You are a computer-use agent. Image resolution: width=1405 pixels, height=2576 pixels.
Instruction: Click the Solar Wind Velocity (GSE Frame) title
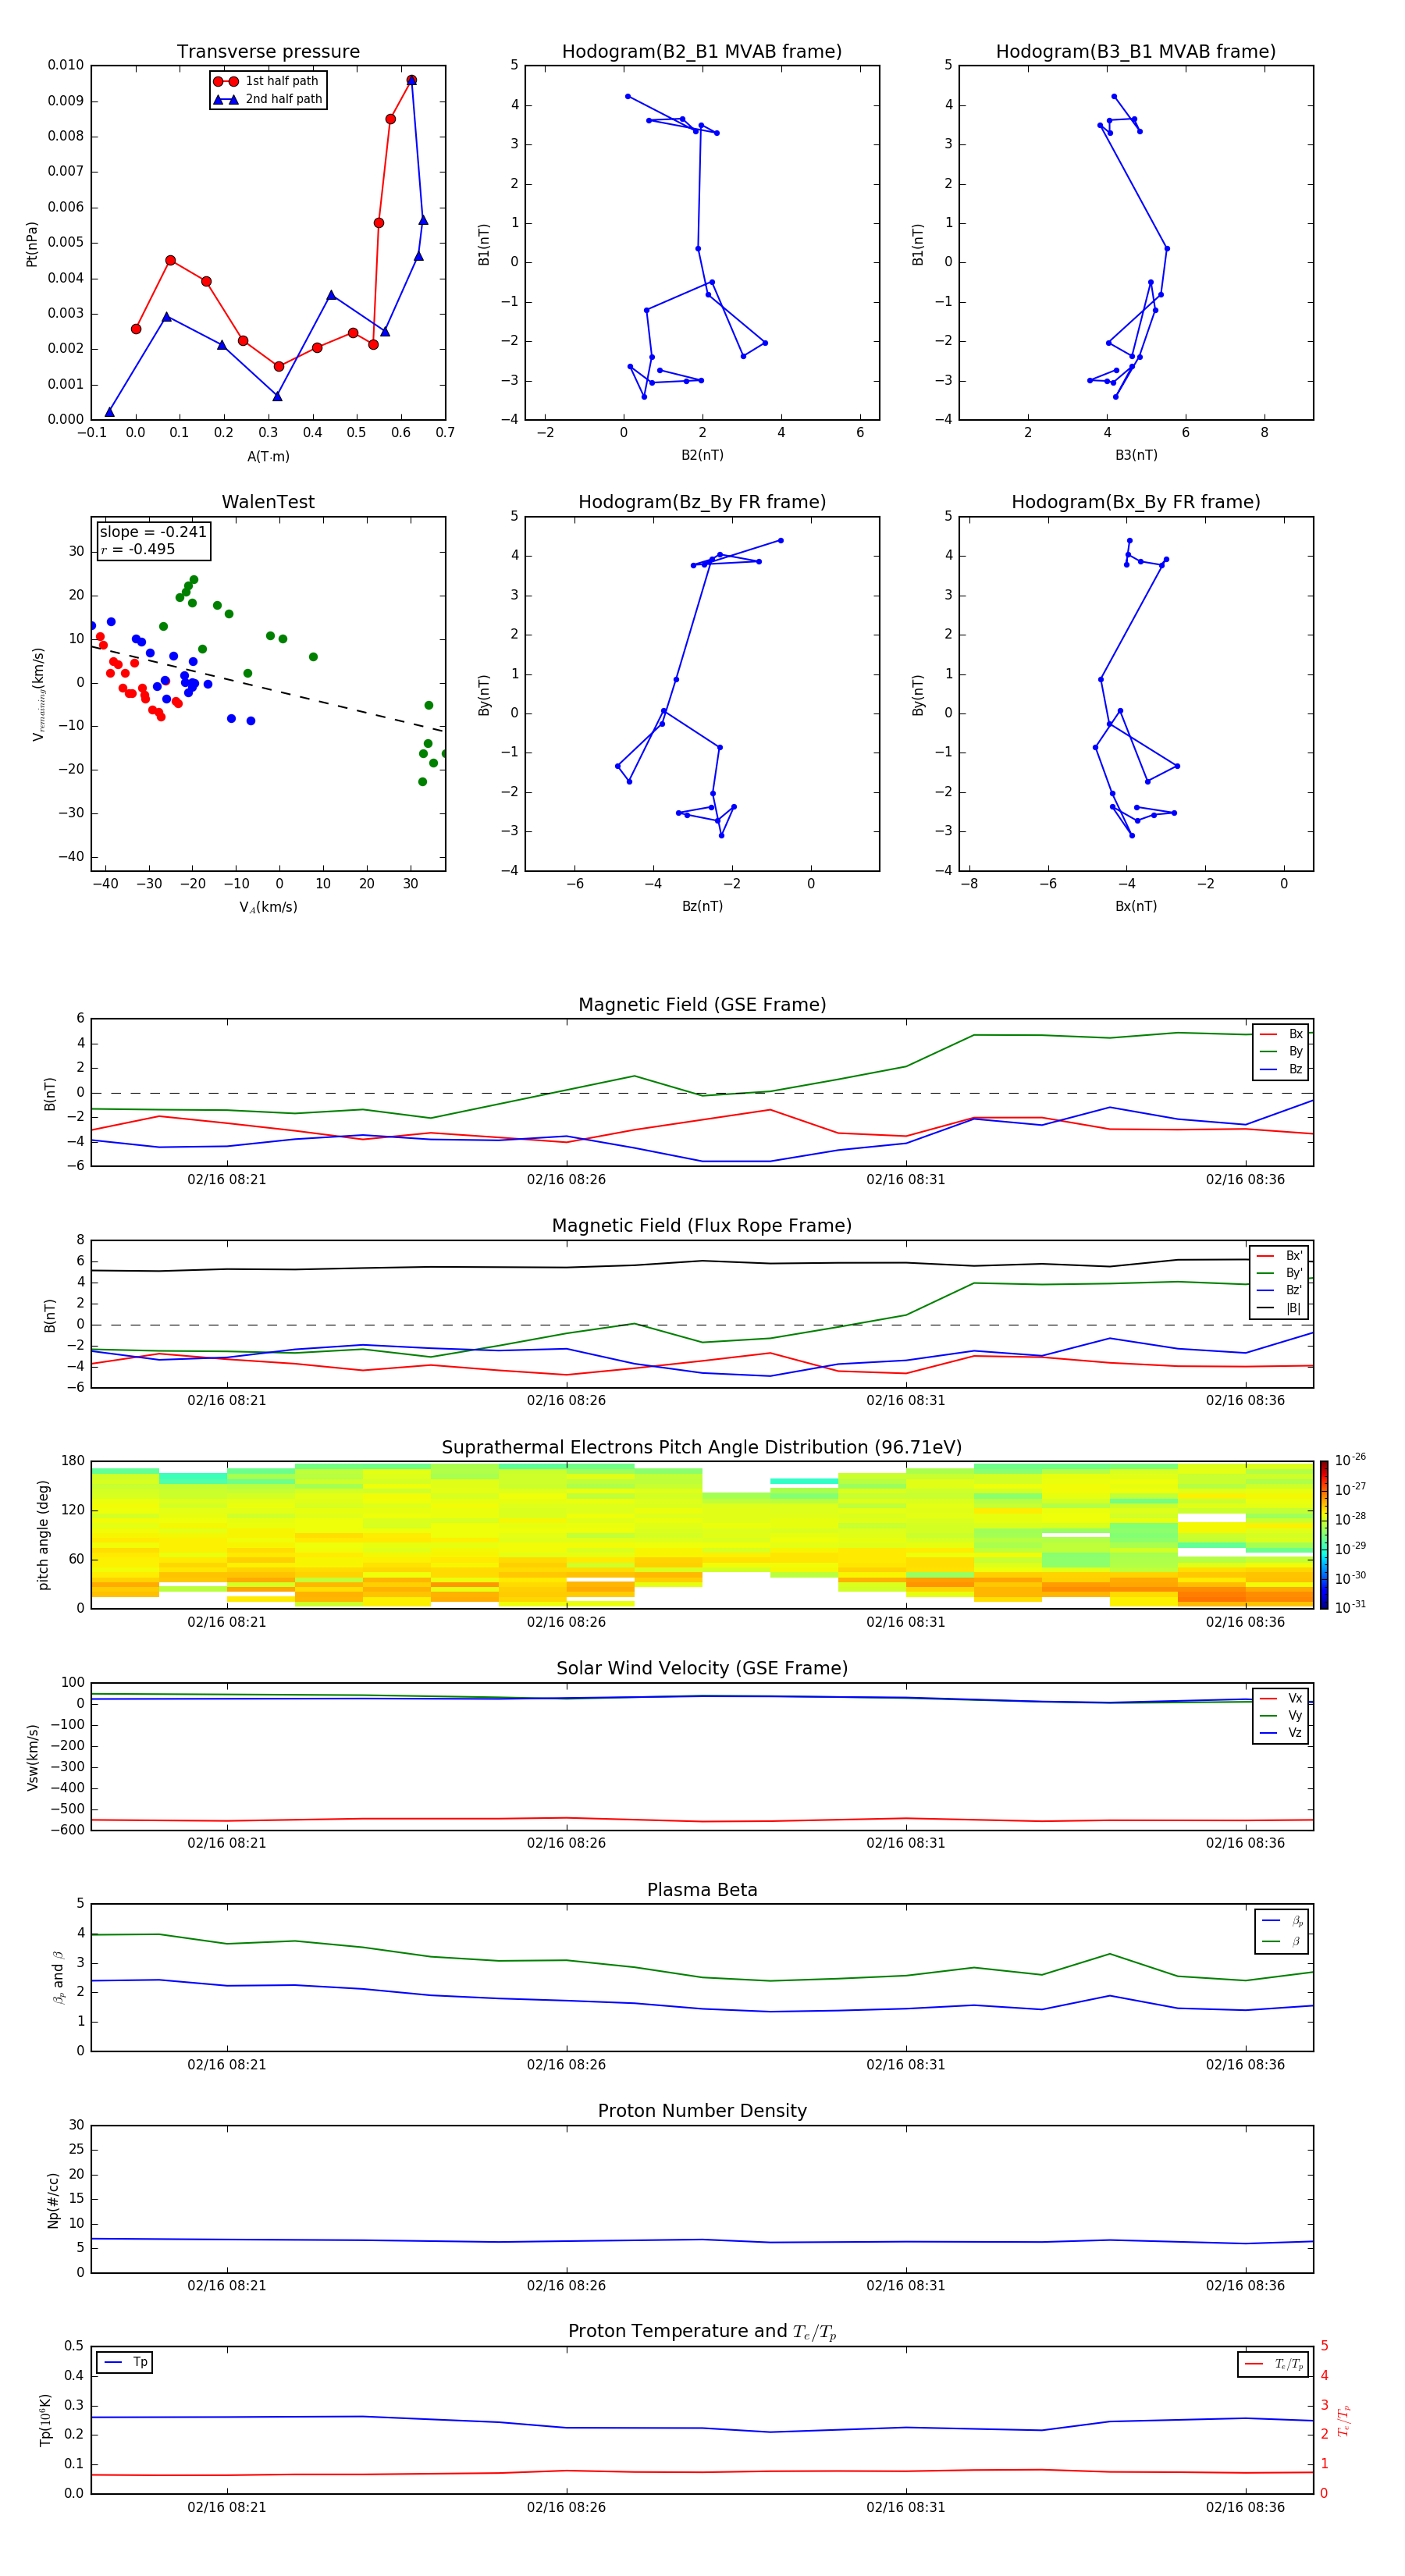pos(702,1668)
